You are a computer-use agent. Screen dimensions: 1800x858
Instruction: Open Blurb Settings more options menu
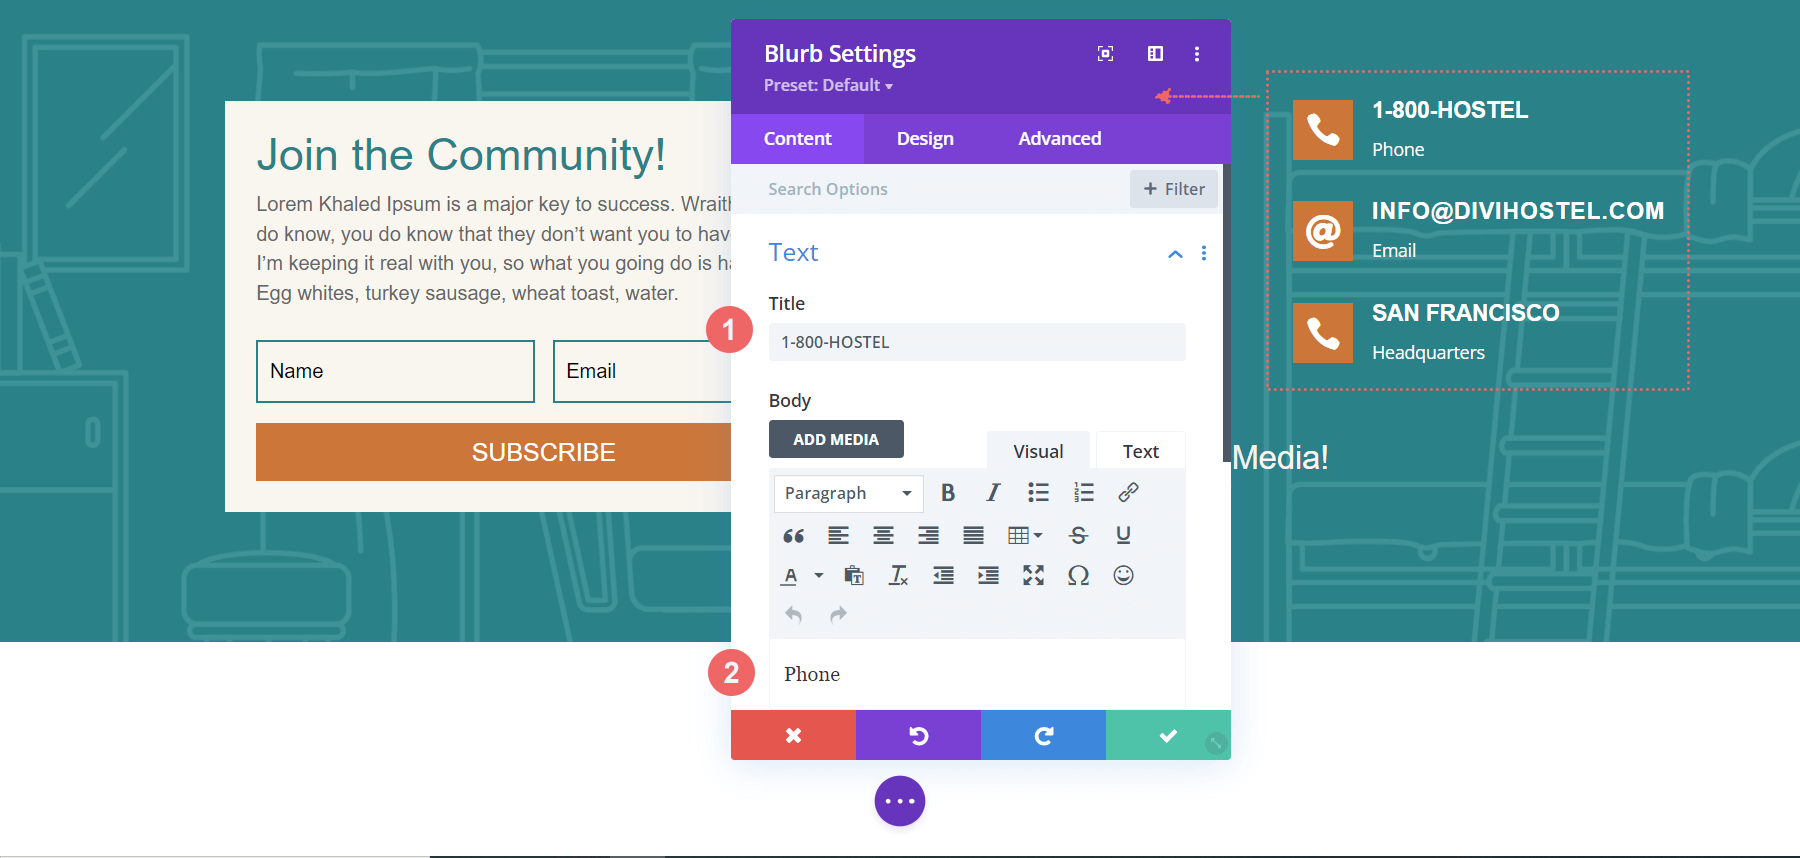1197,54
